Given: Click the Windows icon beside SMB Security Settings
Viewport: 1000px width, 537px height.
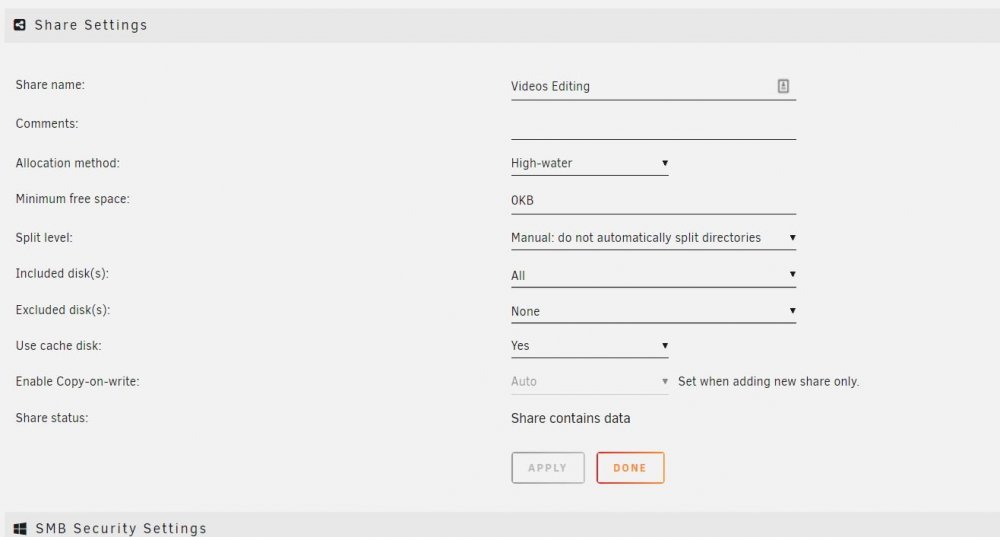Looking at the screenshot, I should point(20,529).
